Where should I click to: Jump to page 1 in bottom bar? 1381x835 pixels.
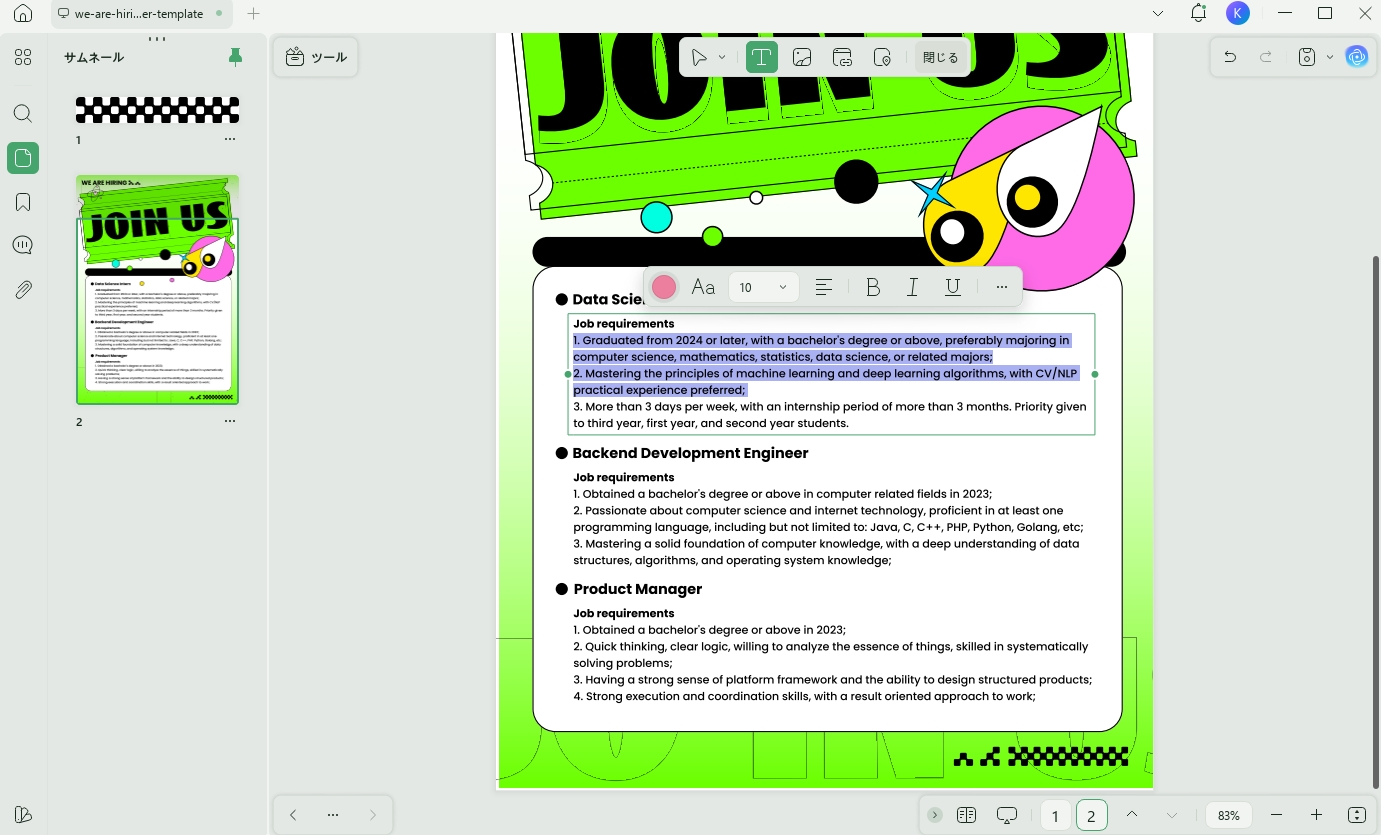[x=1055, y=816]
